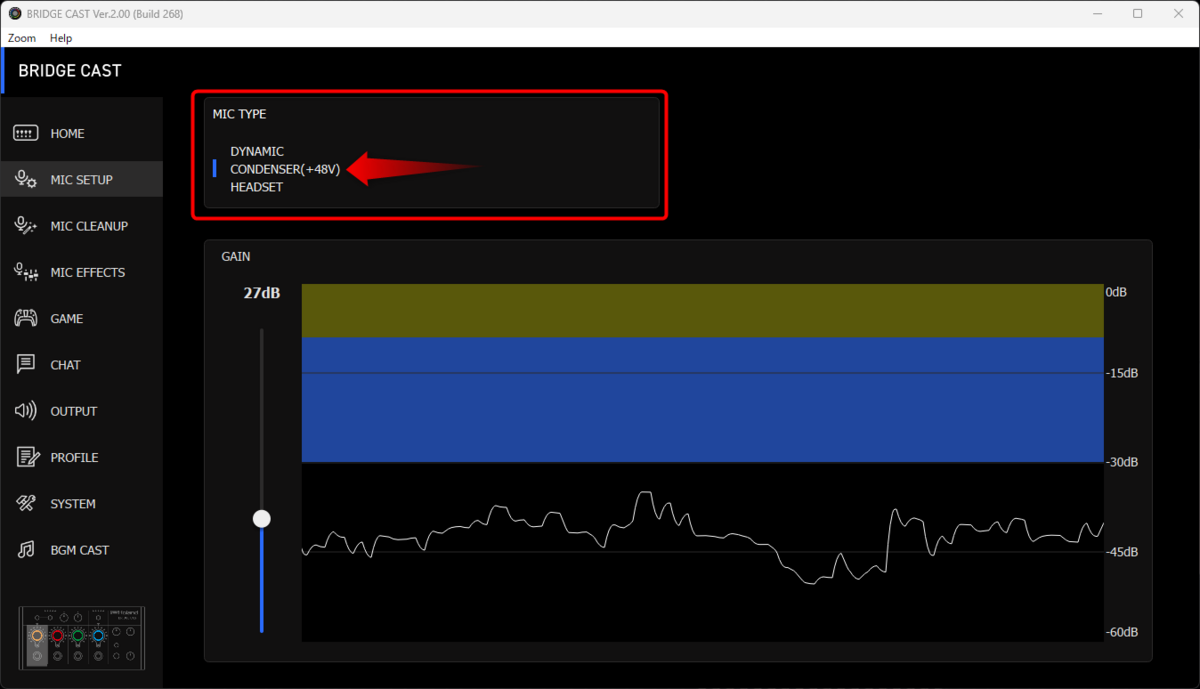Click the GAME controller icon
Image resolution: width=1200 pixels, height=689 pixels.
[x=26, y=318]
